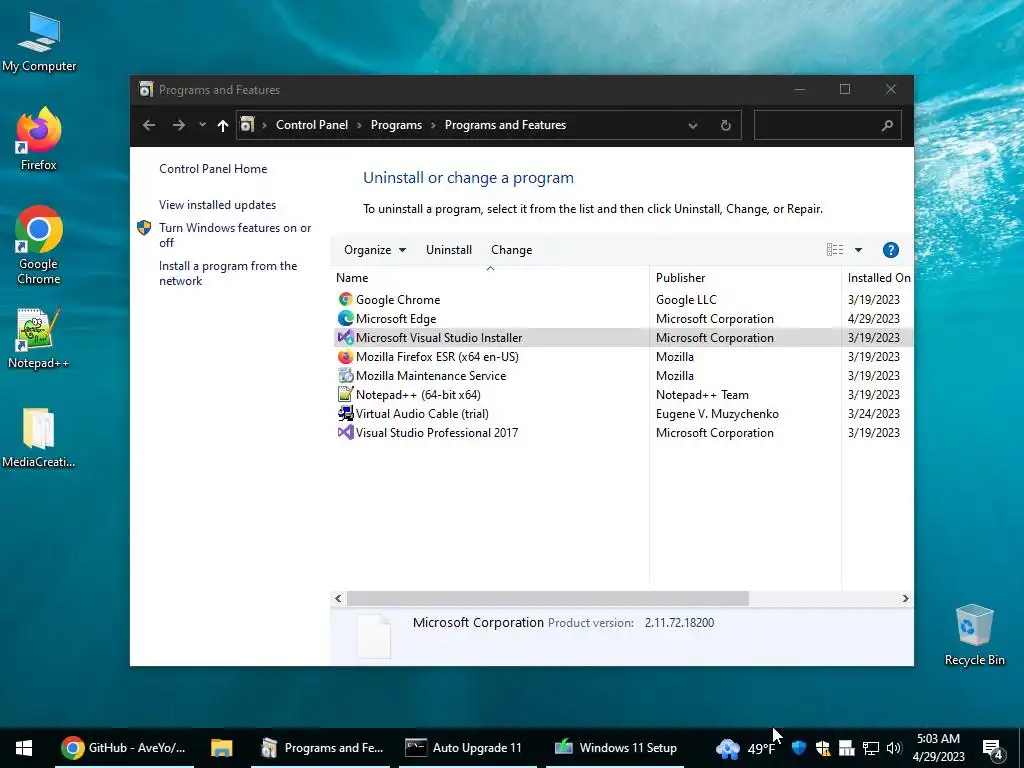This screenshot has width=1024, height=768.
Task: Switch to the Windows 11 Setup taskbar window
Action: coord(615,748)
